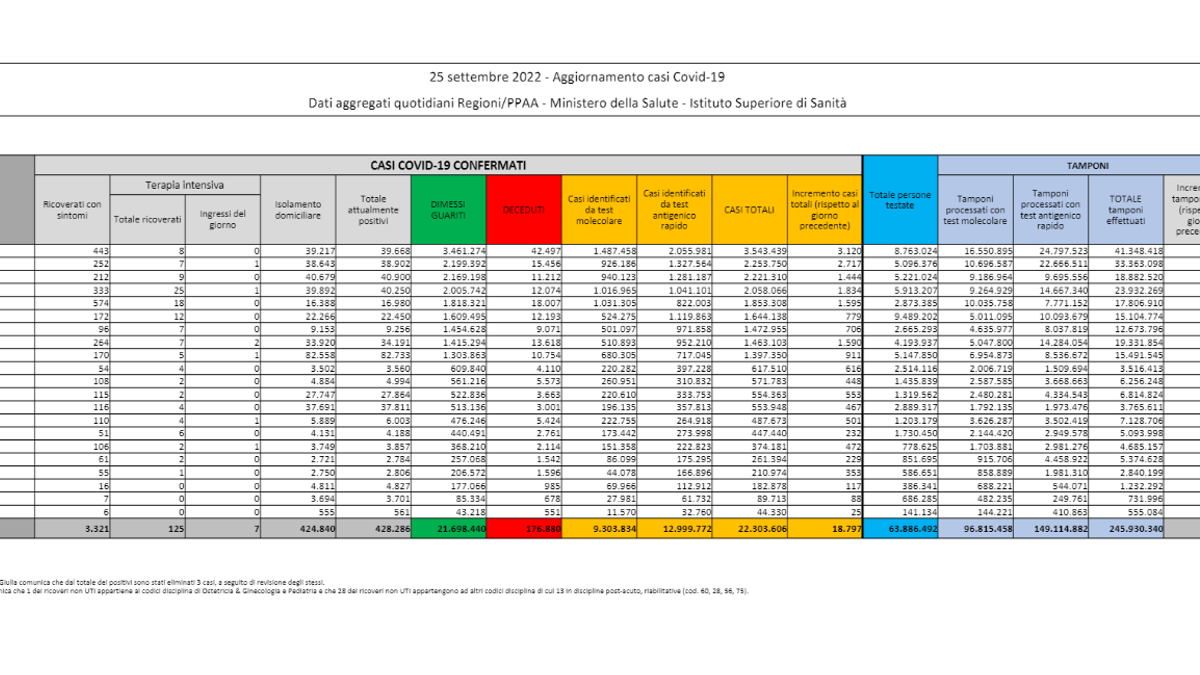The image size is (1200, 675).
Task: Click the total recovered cell 21.698.440
Action: pyautogui.click(x=448, y=528)
